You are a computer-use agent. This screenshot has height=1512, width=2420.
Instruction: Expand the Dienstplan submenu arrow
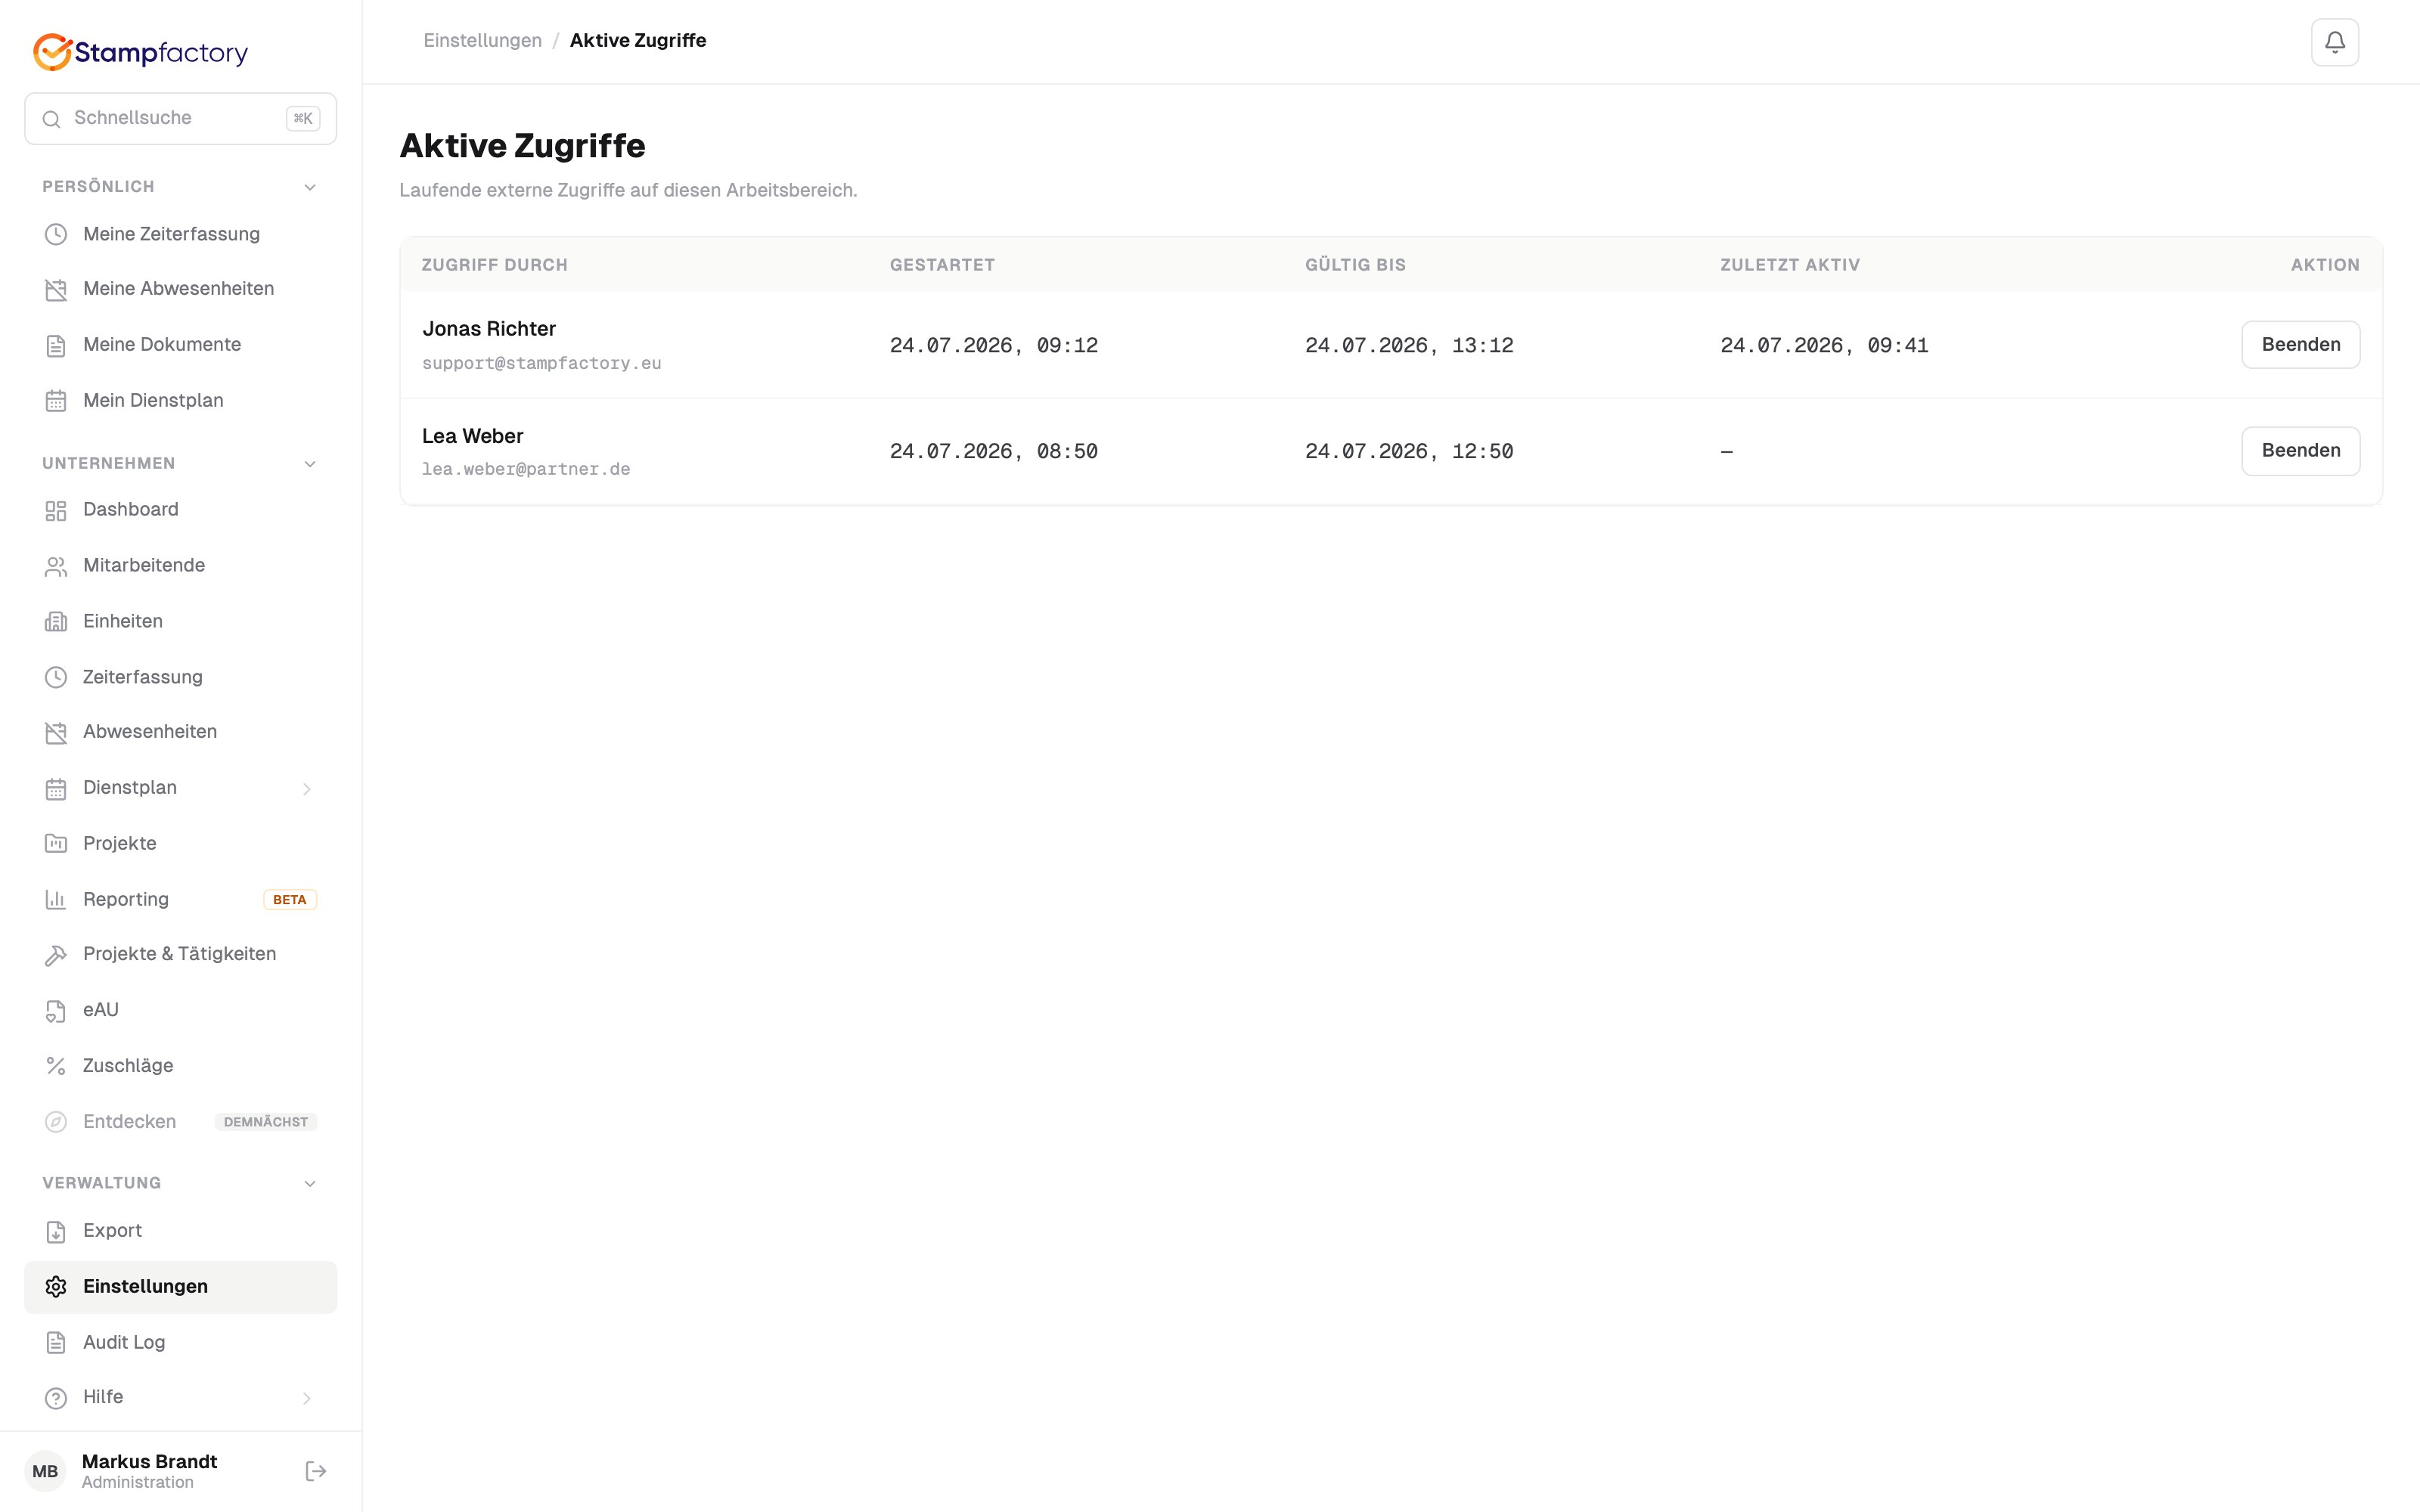tap(307, 789)
